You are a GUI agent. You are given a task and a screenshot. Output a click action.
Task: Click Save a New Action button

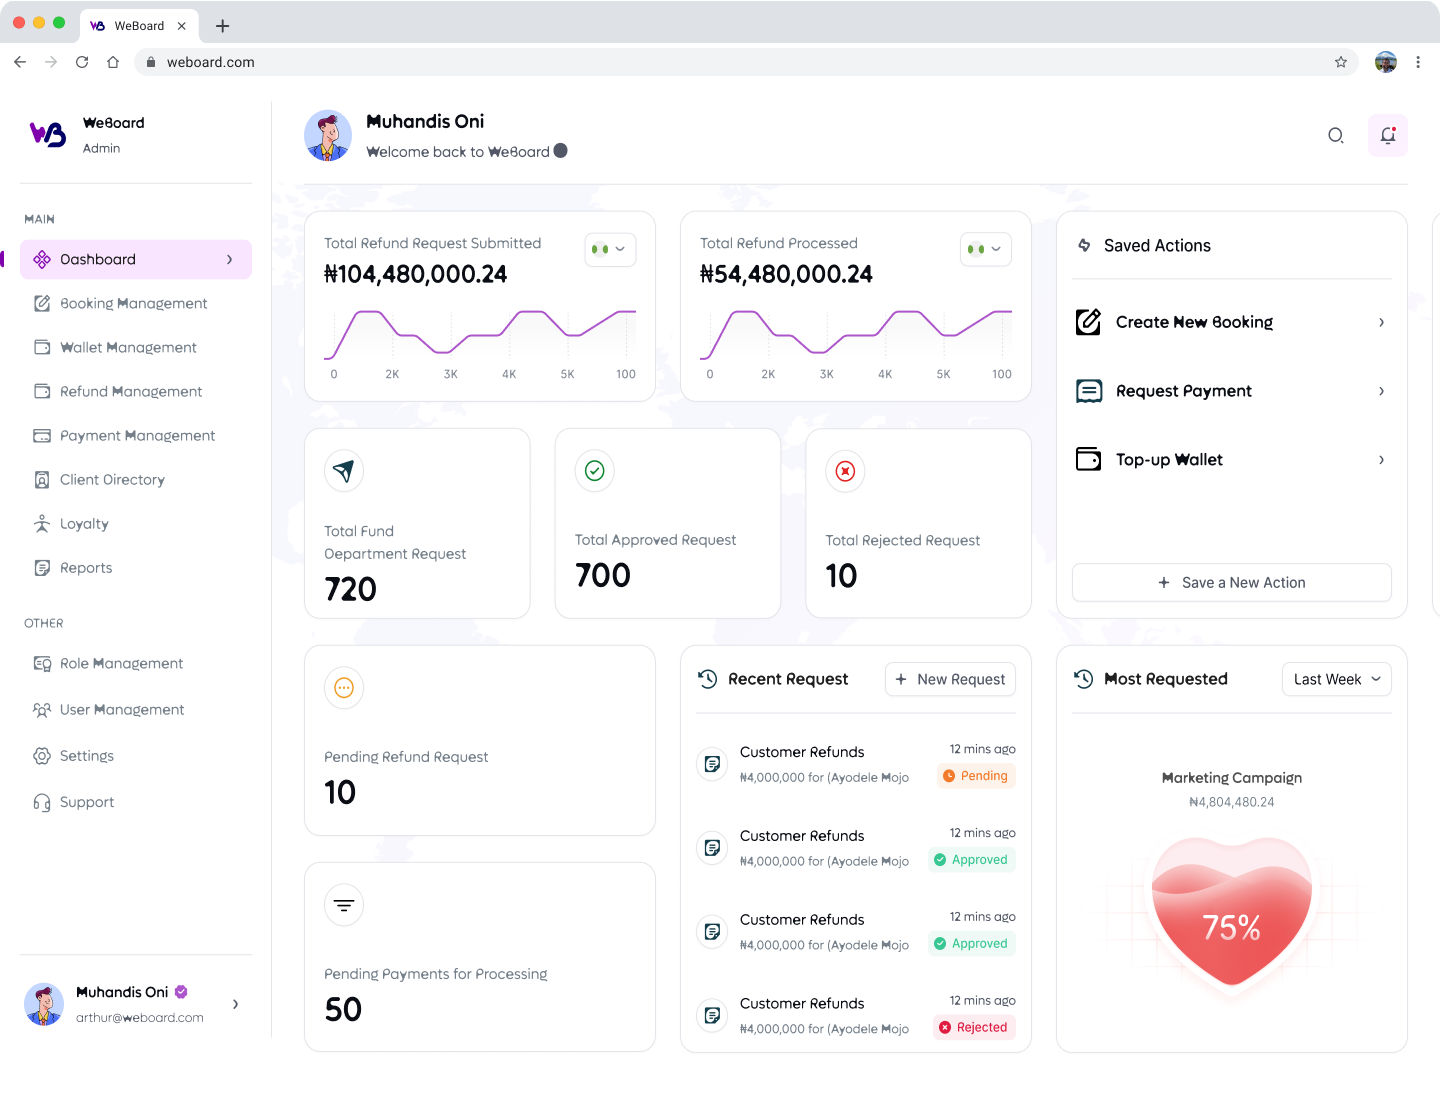(1231, 583)
